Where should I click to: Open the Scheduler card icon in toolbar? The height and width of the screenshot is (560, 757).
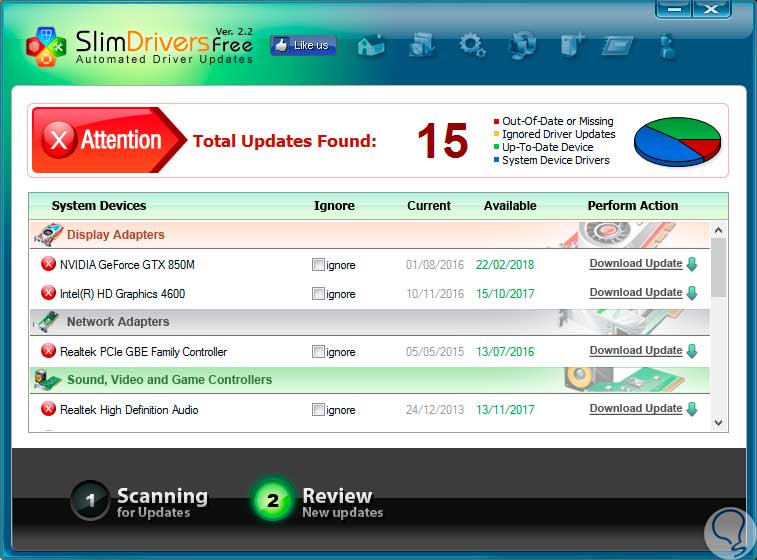pyautogui.click(x=617, y=46)
